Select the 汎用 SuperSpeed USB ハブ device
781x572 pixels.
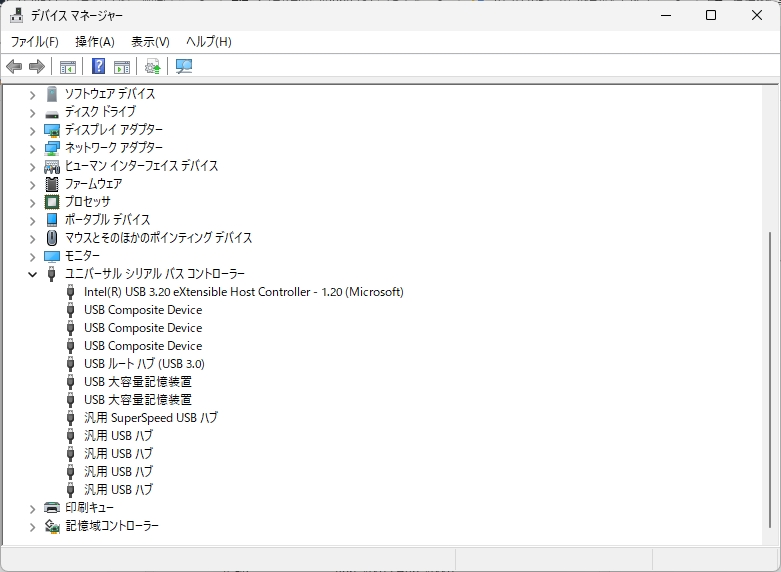(150, 418)
